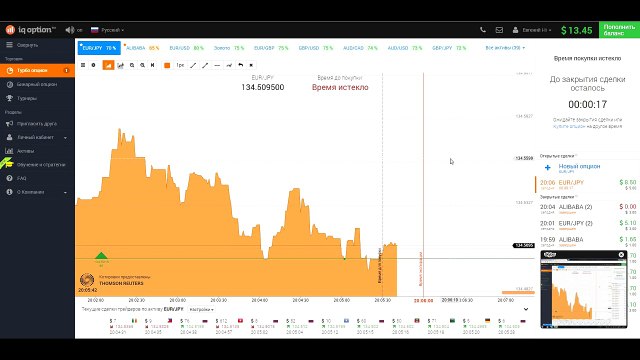Select the EUR/JPY 70% asset tab
The width and height of the screenshot is (640, 360).
pyautogui.click(x=99, y=48)
